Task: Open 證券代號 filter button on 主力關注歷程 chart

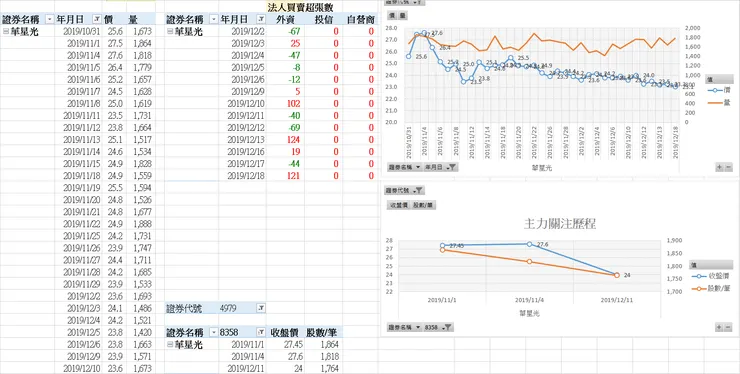Action: coord(404,190)
